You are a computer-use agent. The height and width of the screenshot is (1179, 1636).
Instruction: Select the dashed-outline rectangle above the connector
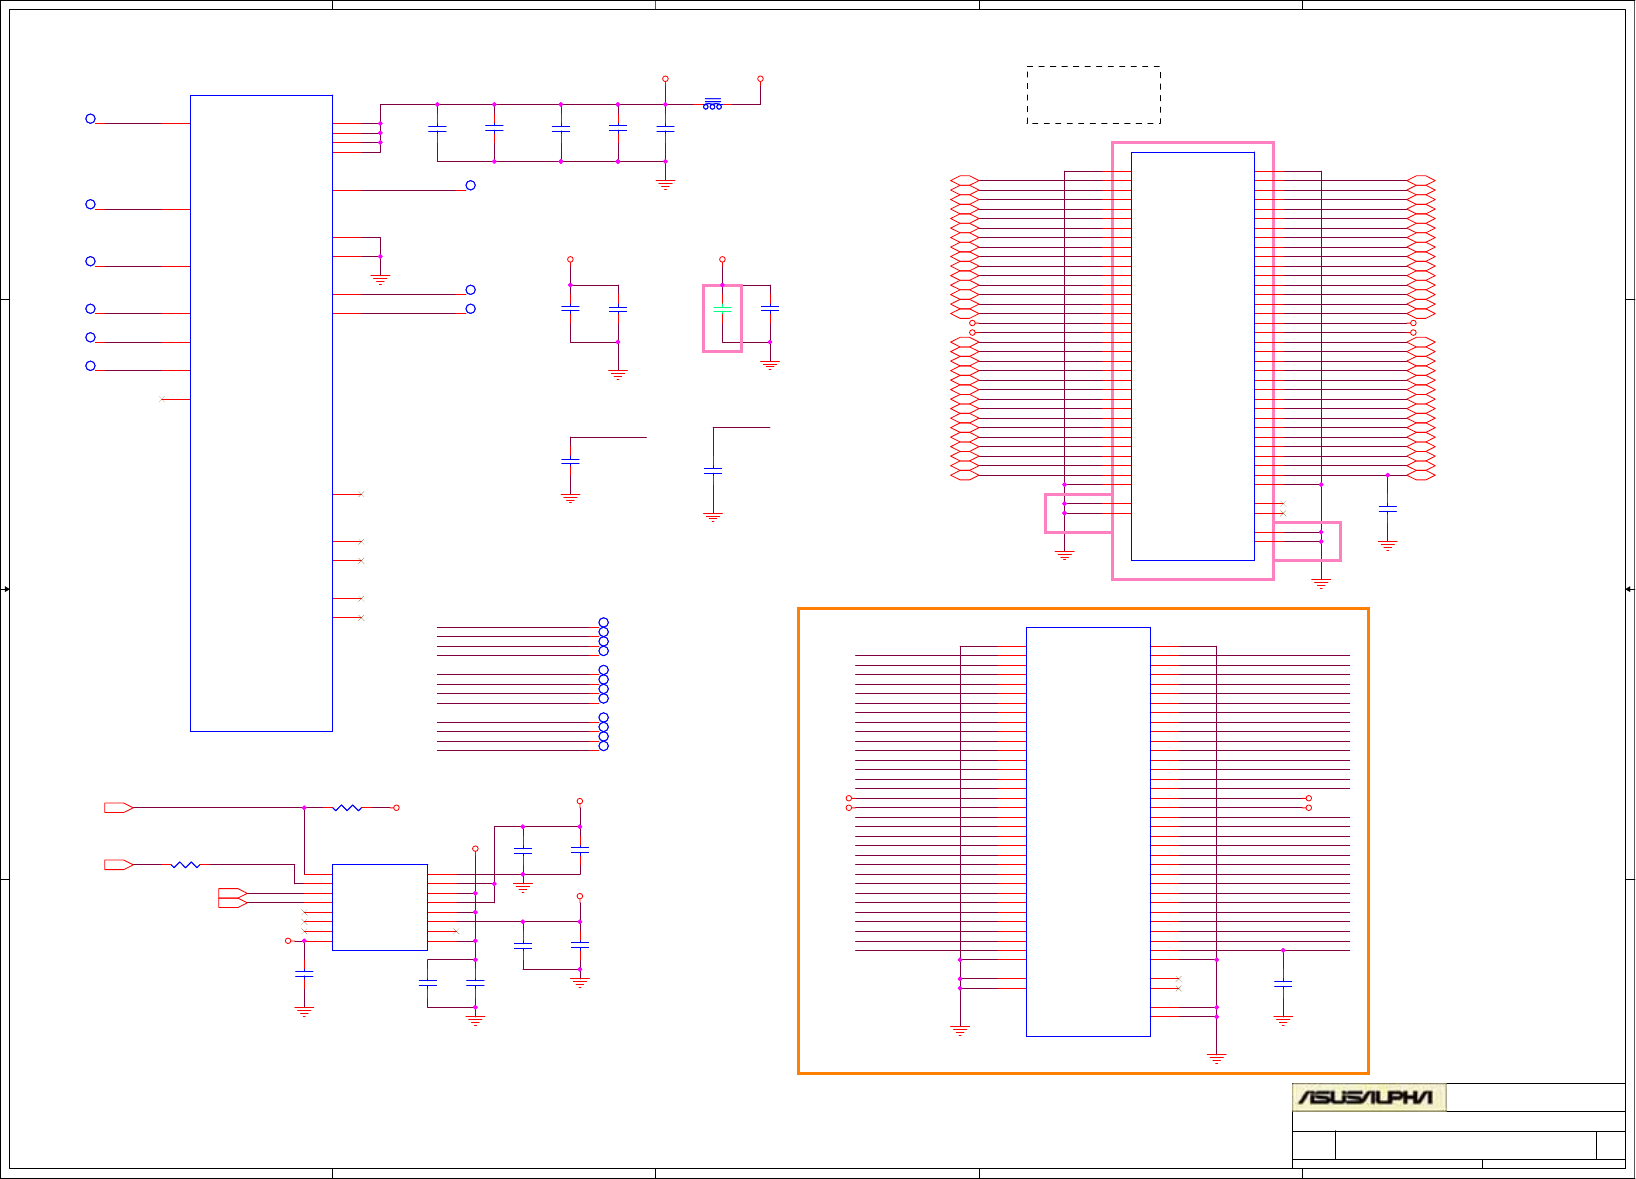pos(1093,95)
